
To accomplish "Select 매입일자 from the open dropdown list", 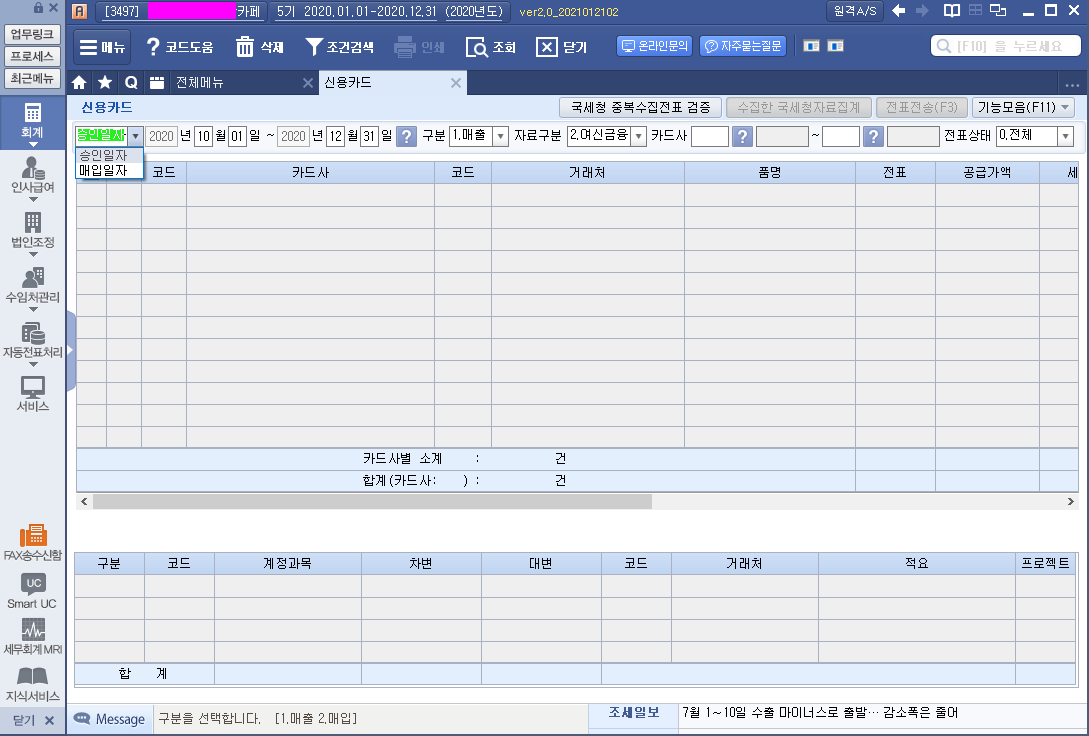I will click(x=103, y=171).
